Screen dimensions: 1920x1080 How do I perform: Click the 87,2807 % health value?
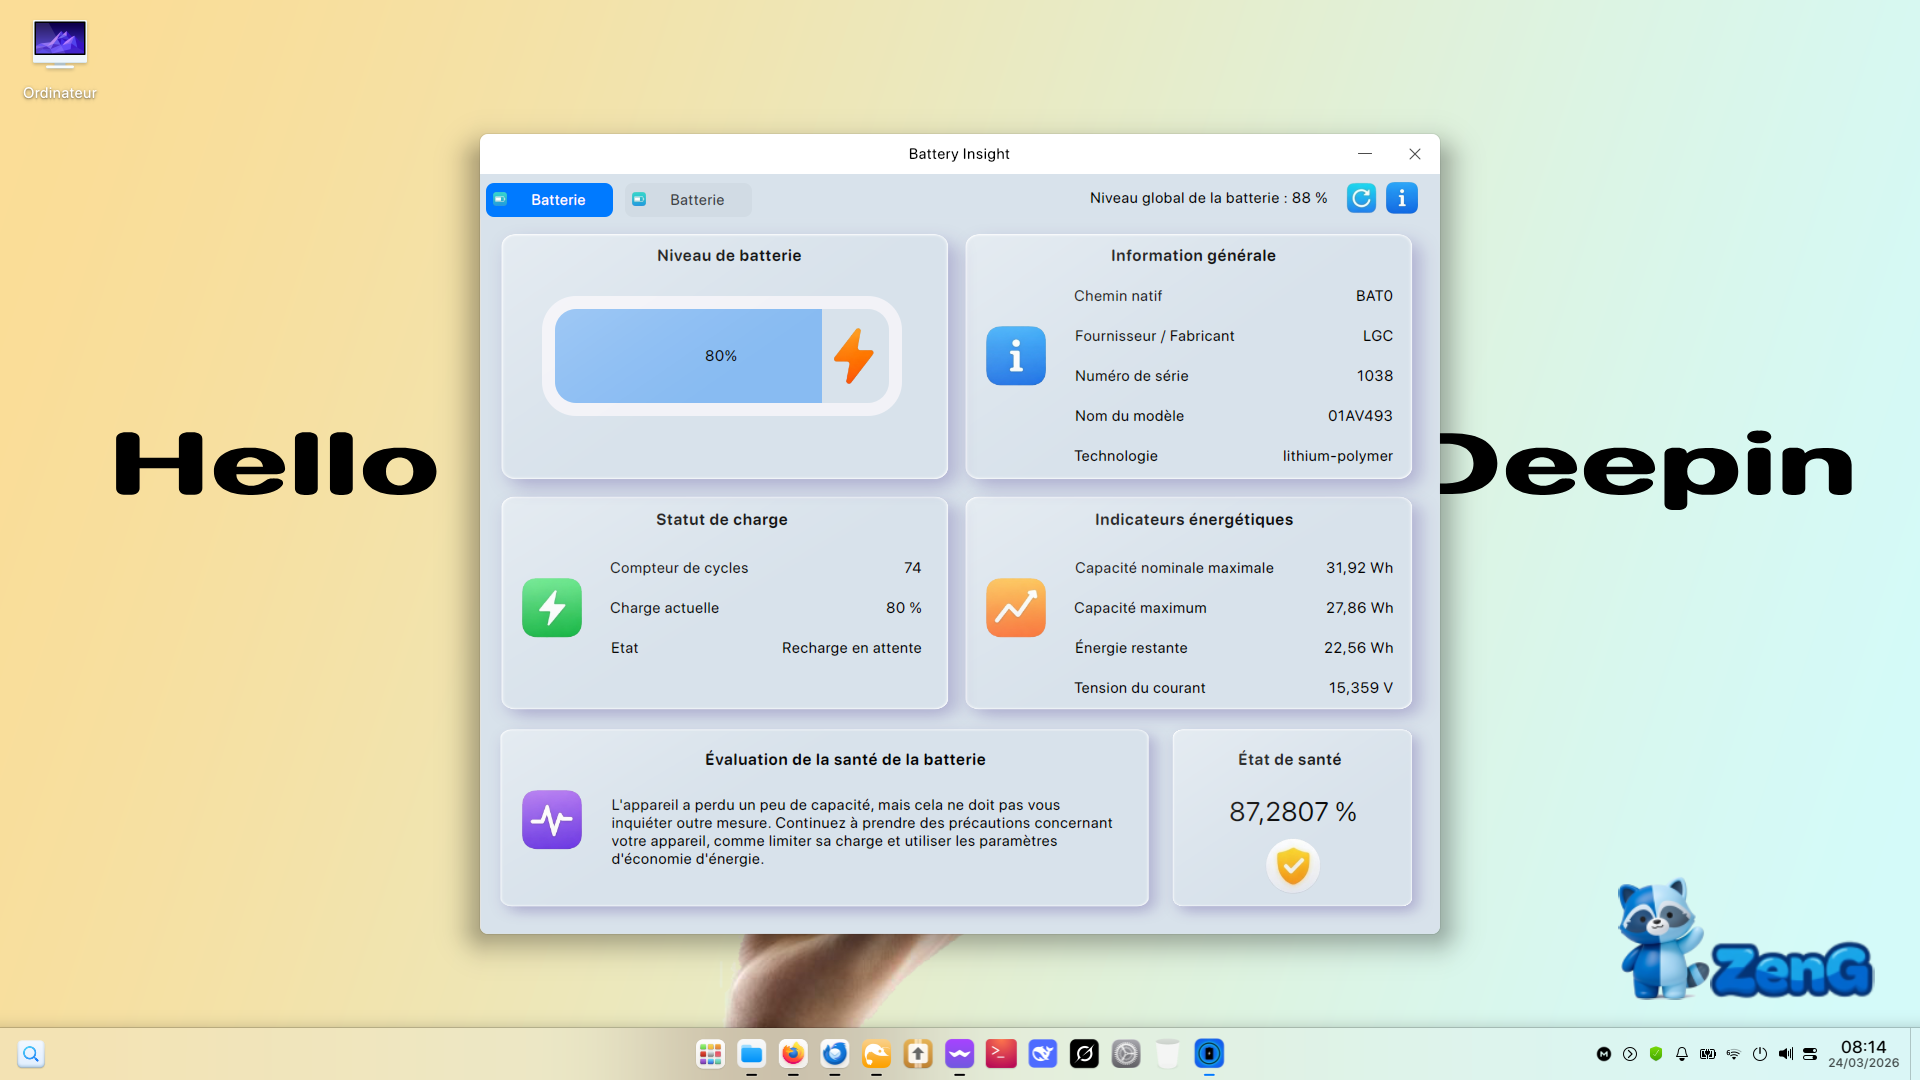[1292, 812]
